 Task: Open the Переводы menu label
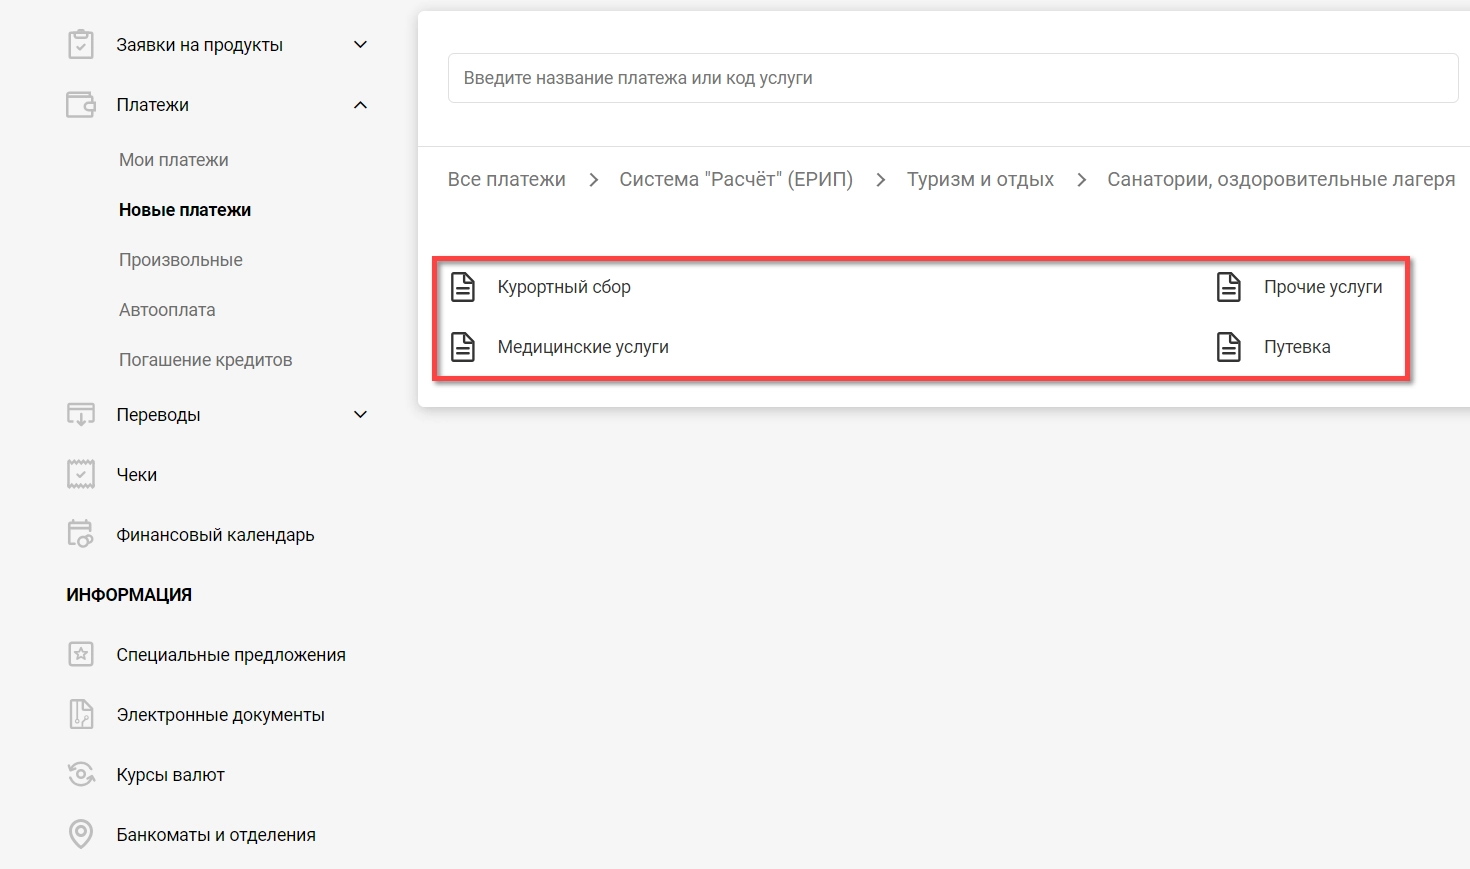[x=159, y=415]
